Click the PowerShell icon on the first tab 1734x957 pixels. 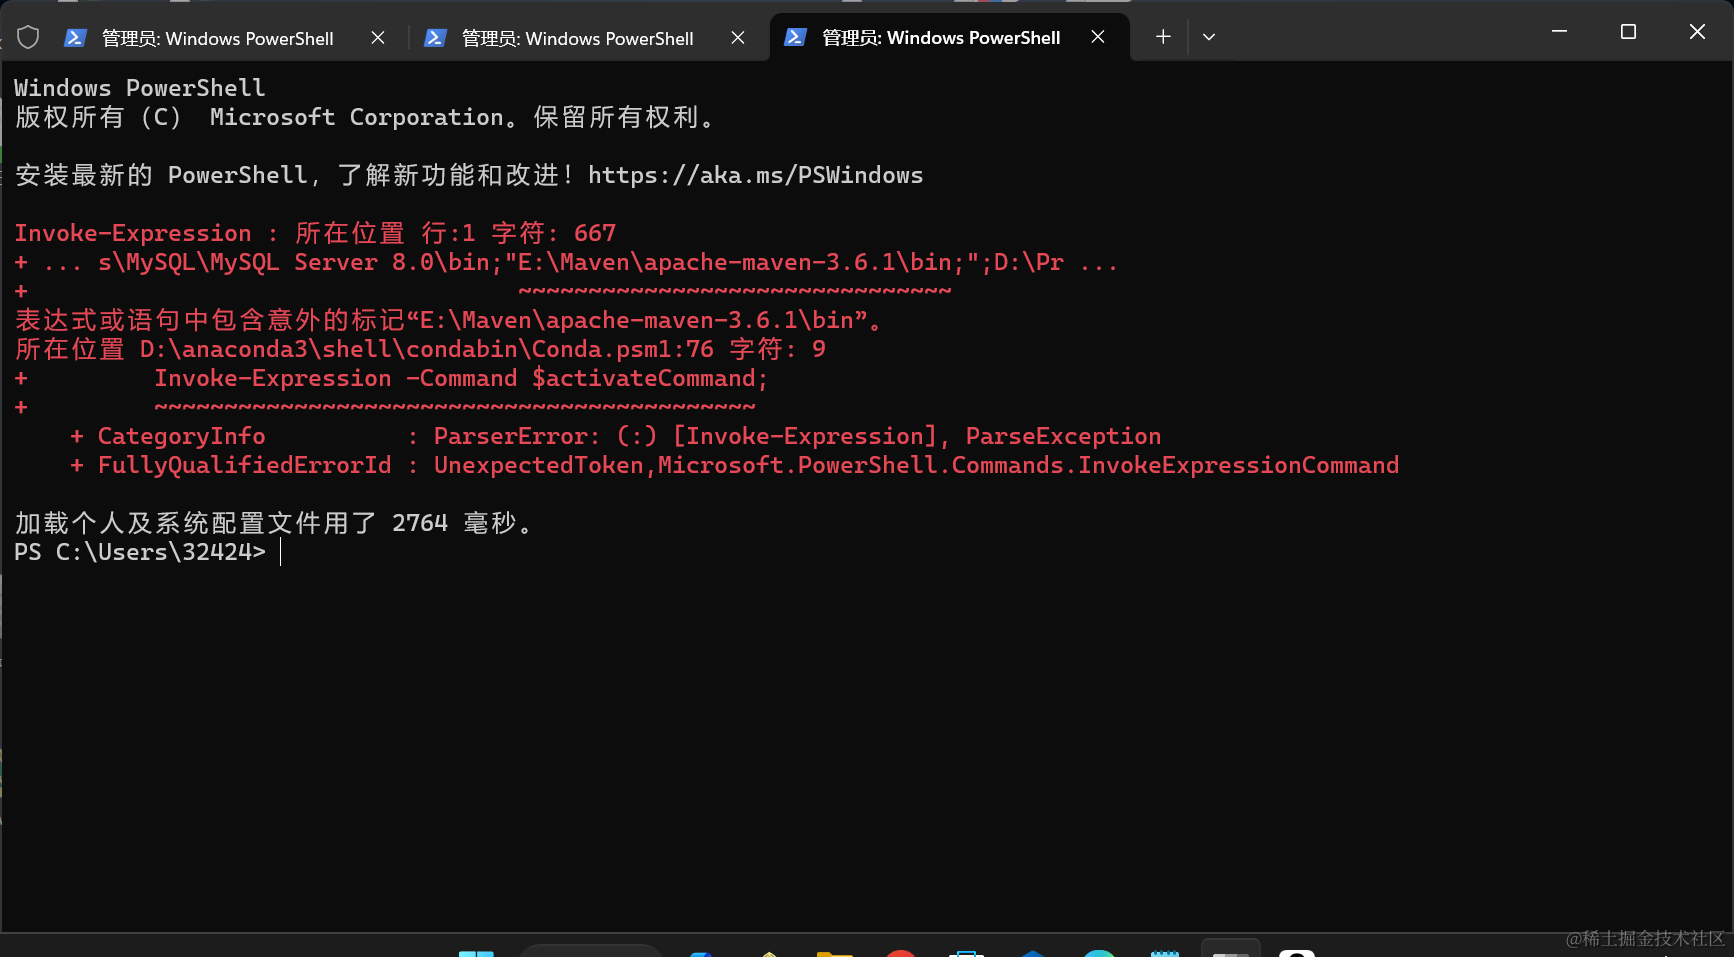pyautogui.click(x=76, y=38)
